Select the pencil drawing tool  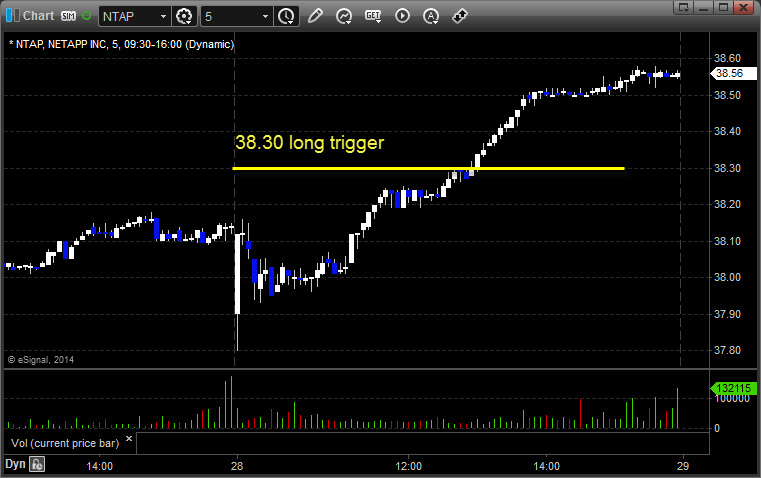pos(315,16)
